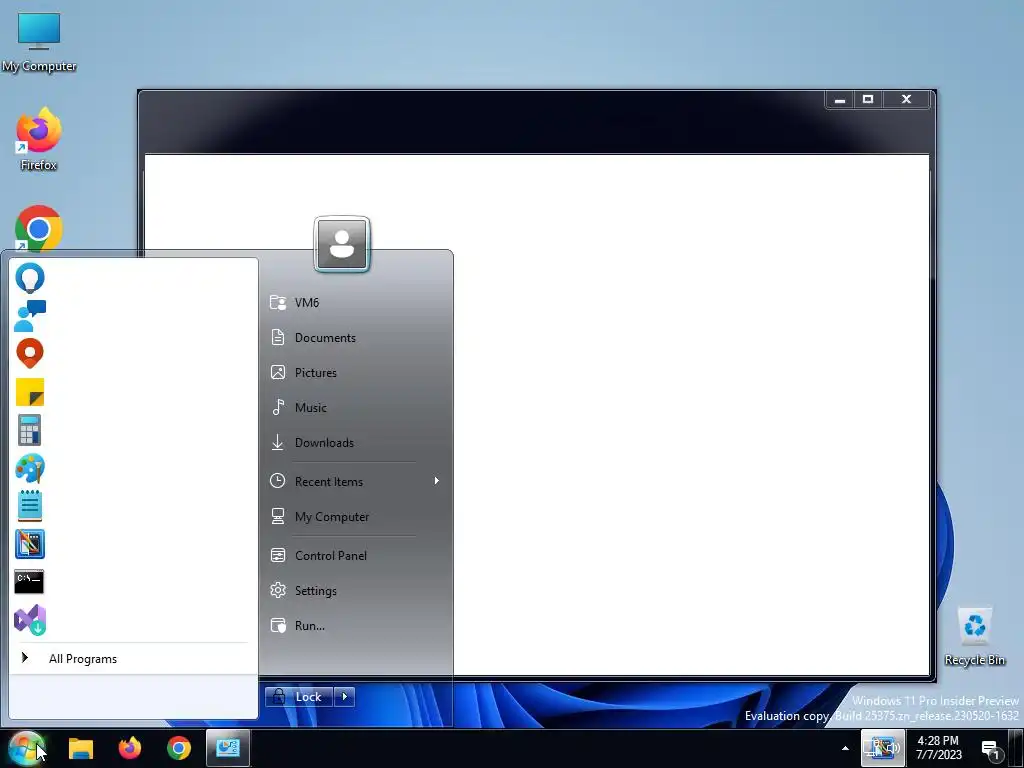
Task: Open the Calculator app icon
Action: (30, 430)
